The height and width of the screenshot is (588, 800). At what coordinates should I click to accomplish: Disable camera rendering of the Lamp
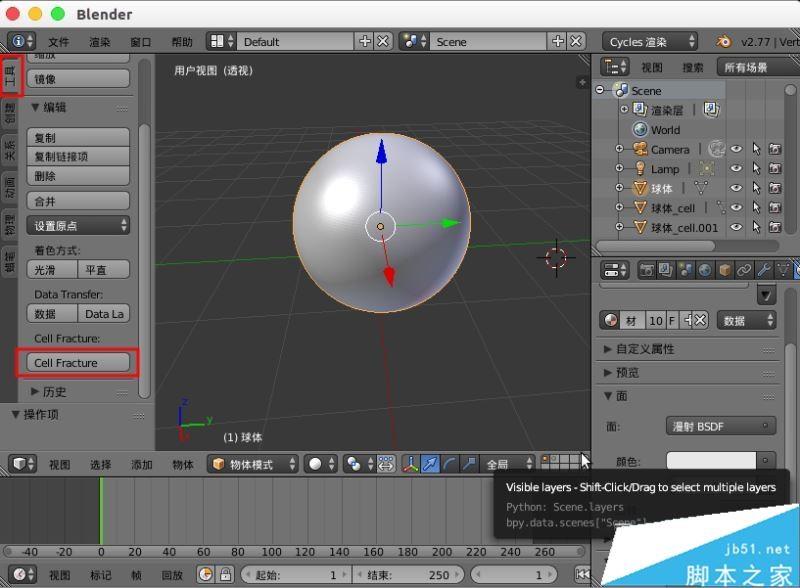pos(777,168)
